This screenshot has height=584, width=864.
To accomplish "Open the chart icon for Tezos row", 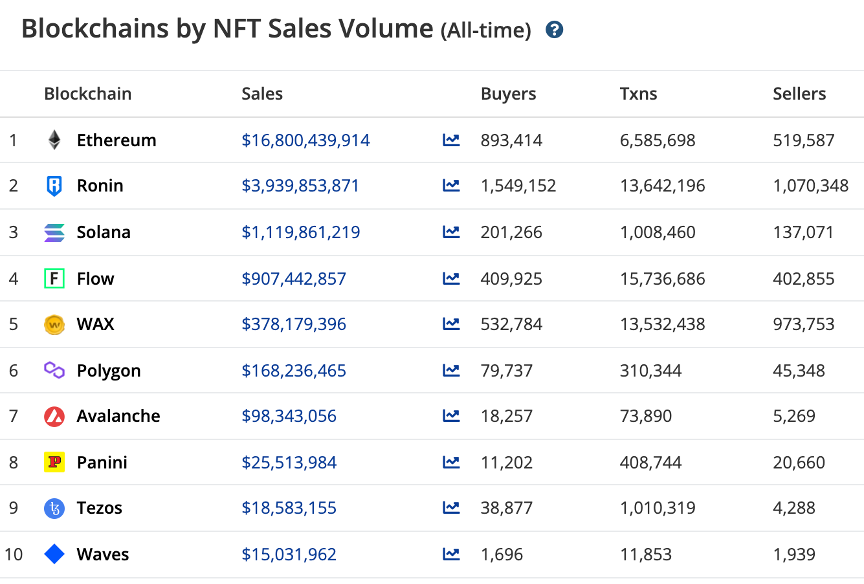I will (451, 508).
